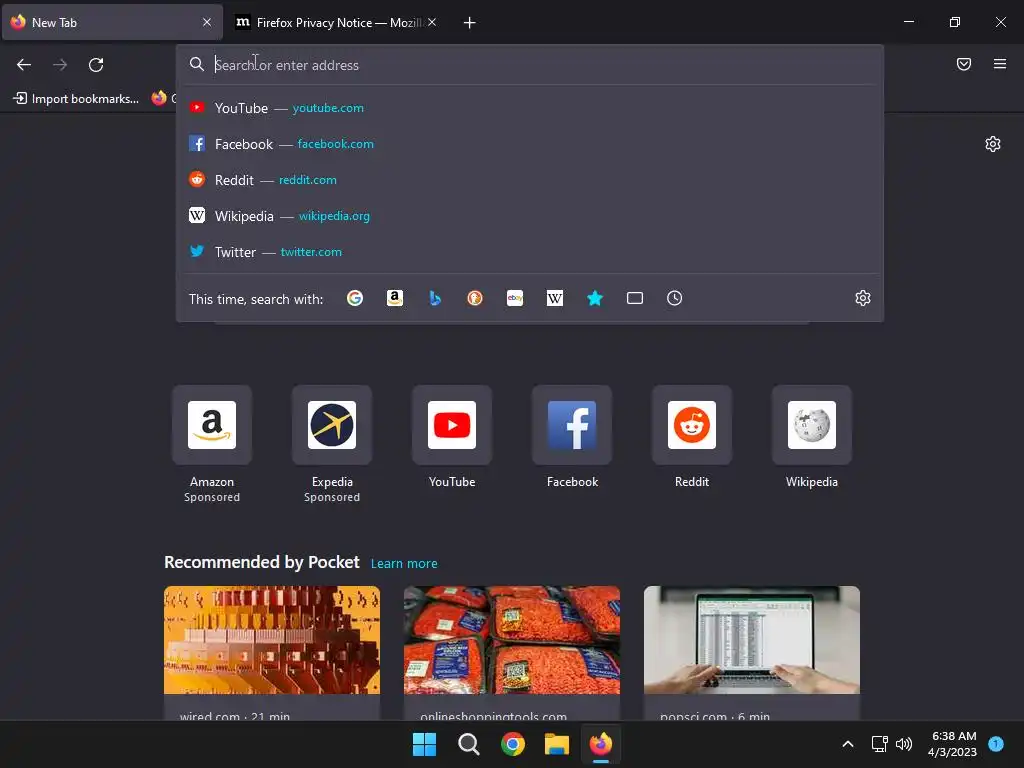The image size is (1024, 768).
Task: Reload the current page
Action: 96,65
